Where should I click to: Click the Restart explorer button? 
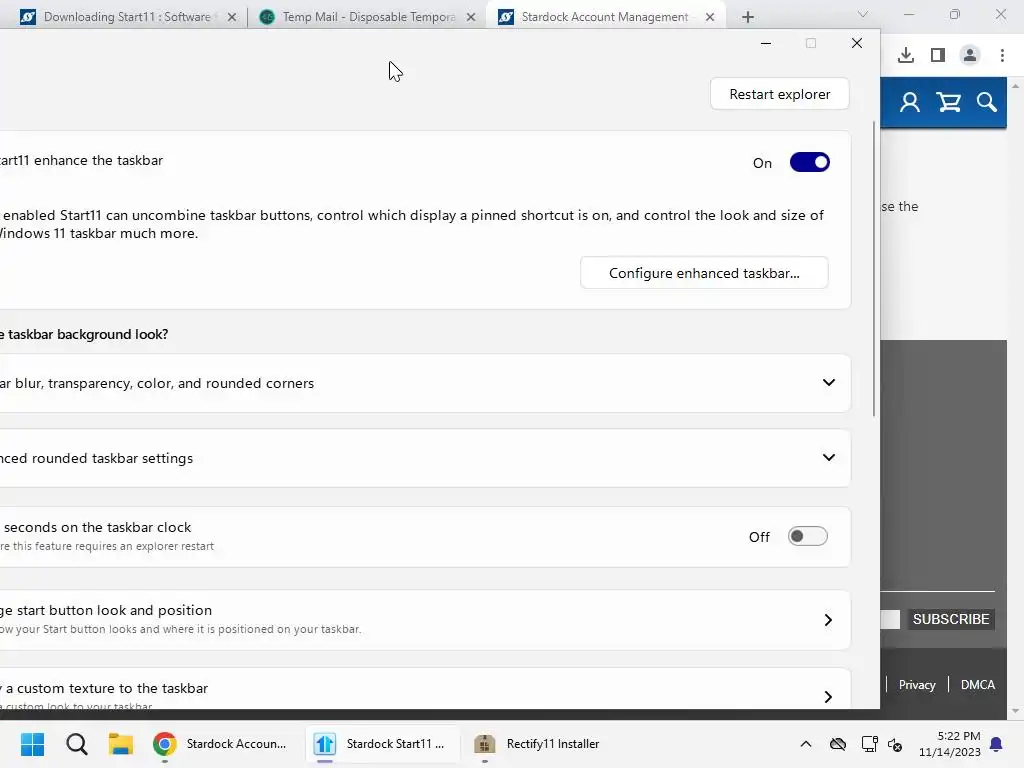click(779, 94)
